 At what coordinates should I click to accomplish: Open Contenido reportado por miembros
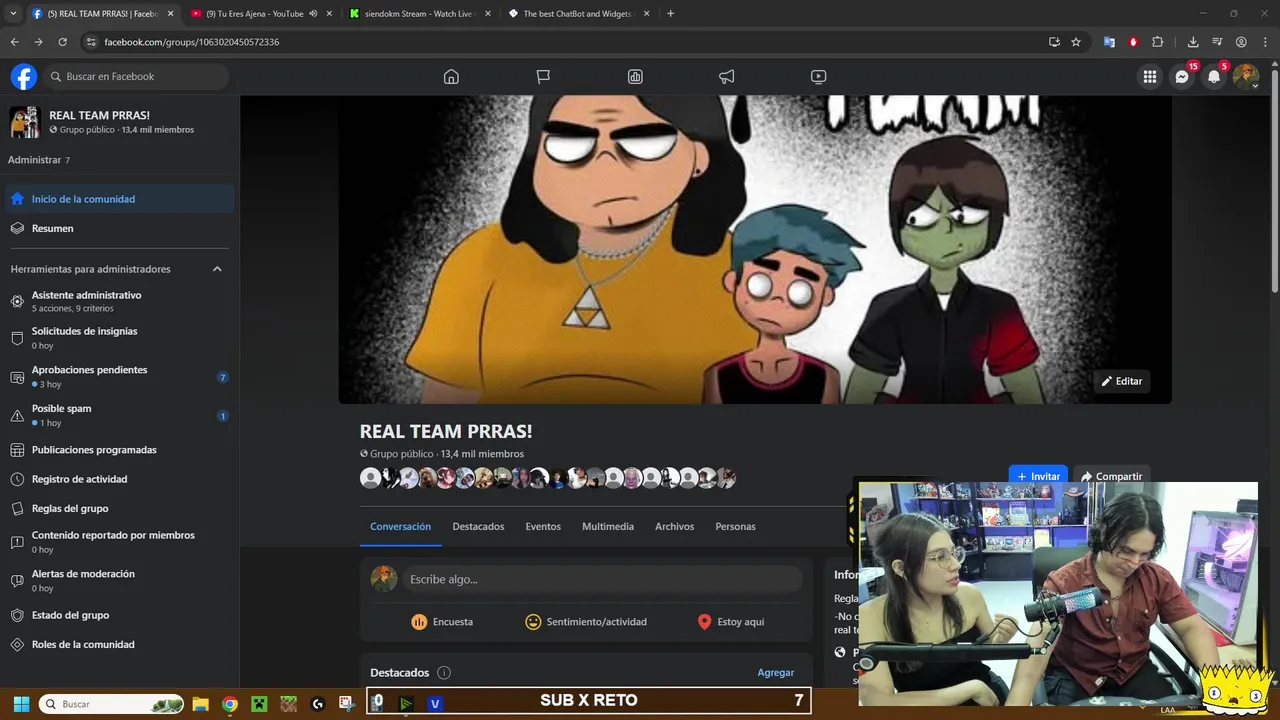tap(119, 542)
